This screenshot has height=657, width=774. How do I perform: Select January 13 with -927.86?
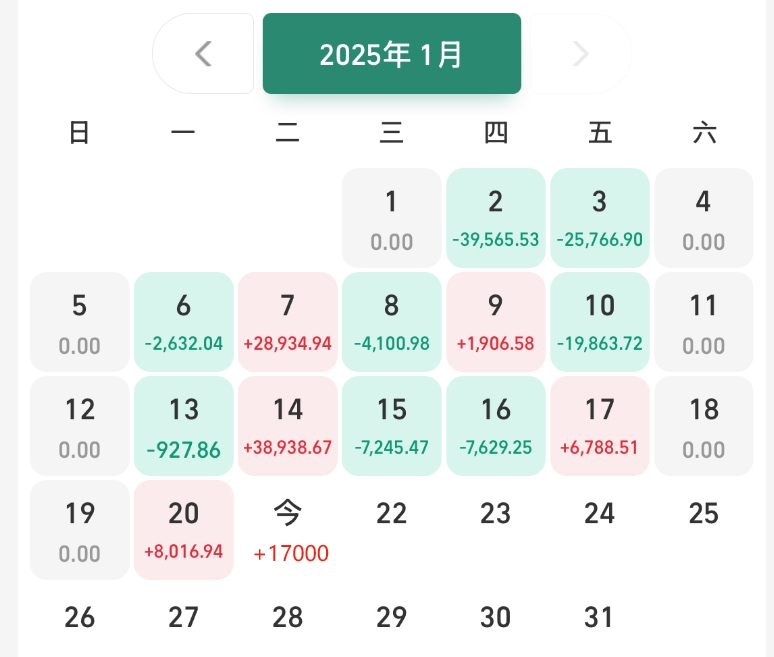pyautogui.click(x=184, y=426)
